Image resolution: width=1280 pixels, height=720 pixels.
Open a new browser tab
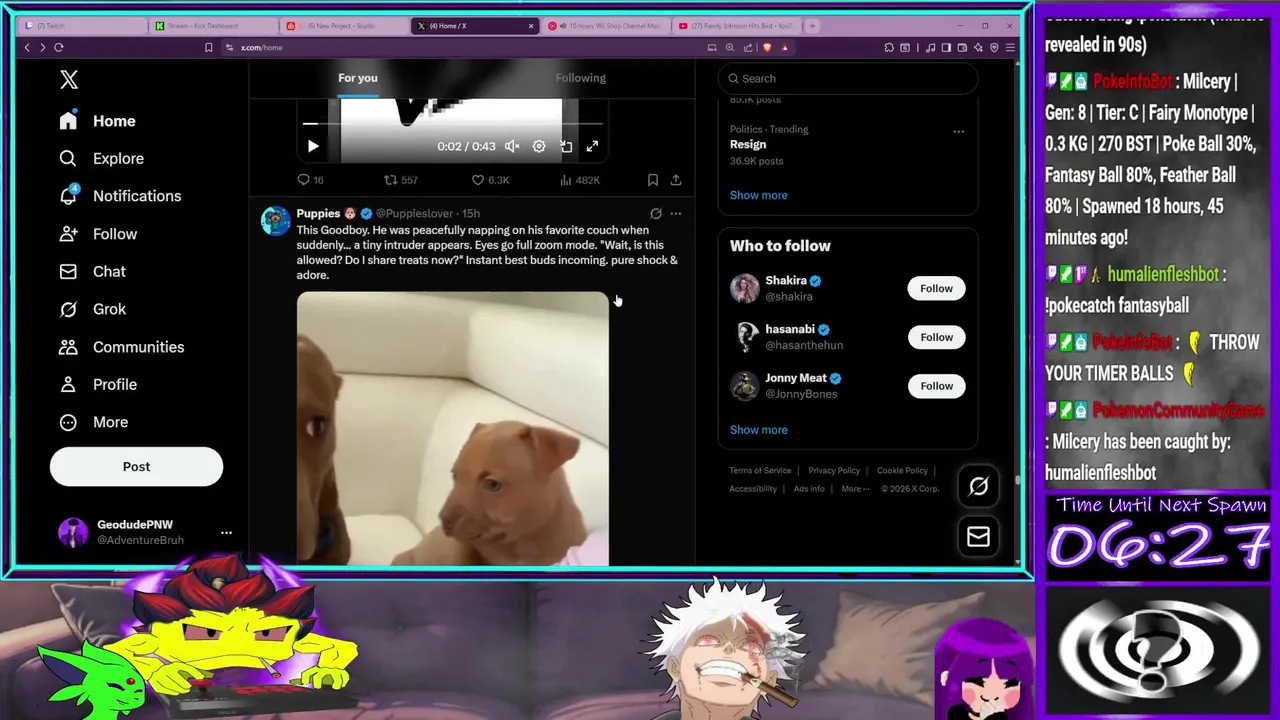(x=812, y=25)
